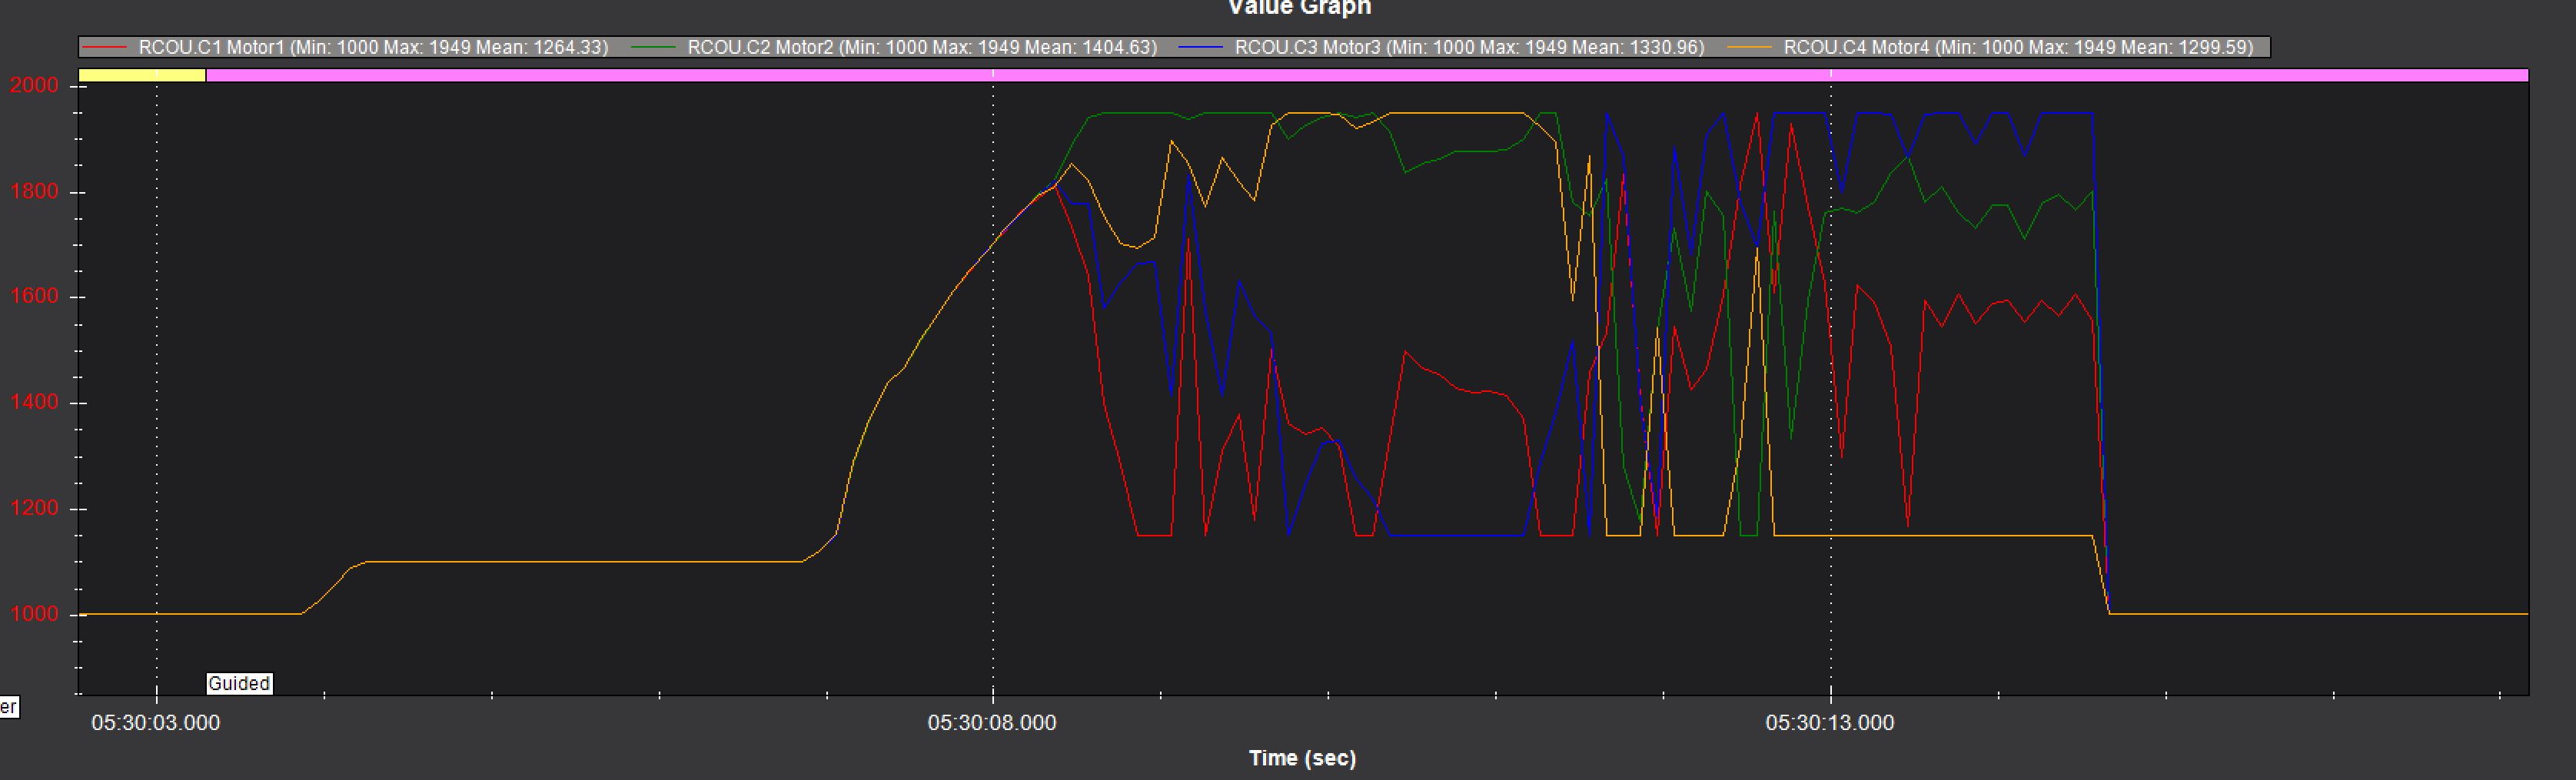
Task: Click the pink flight mode bar
Action: coord(1366,75)
